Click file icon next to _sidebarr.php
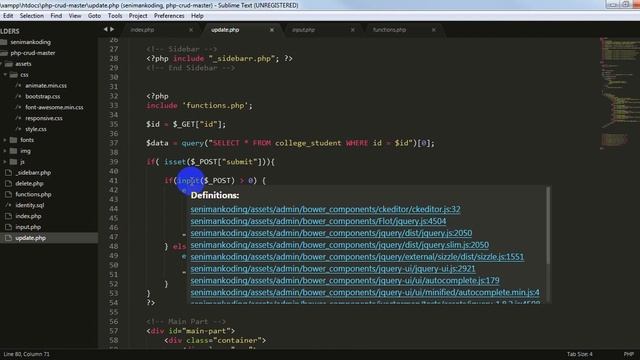The height and width of the screenshot is (360, 640). pyautogui.click(x=8, y=173)
